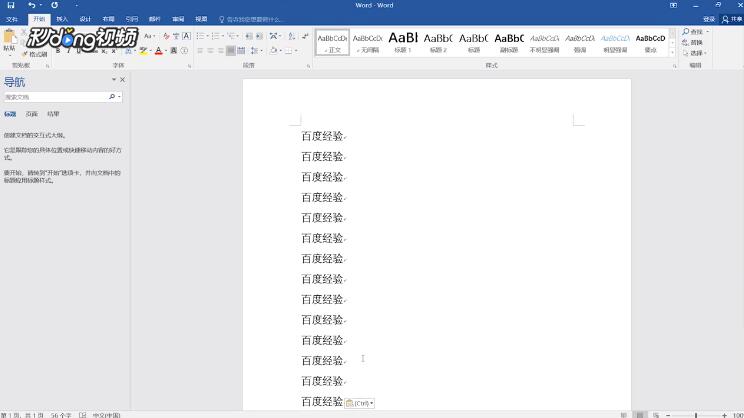744x418 pixels.
Task: Click the Asian Layout icon
Action: (274, 36)
